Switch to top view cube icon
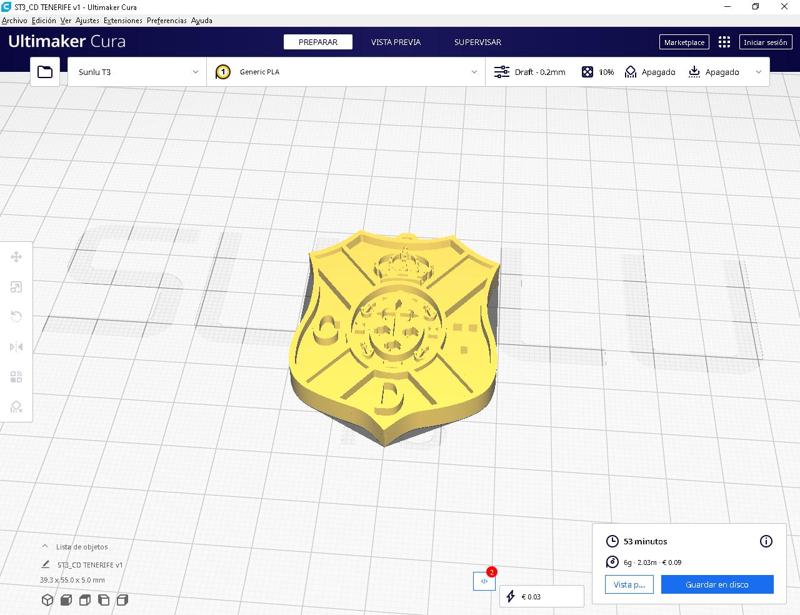Screen dimensions: 800x615 coord(85,600)
